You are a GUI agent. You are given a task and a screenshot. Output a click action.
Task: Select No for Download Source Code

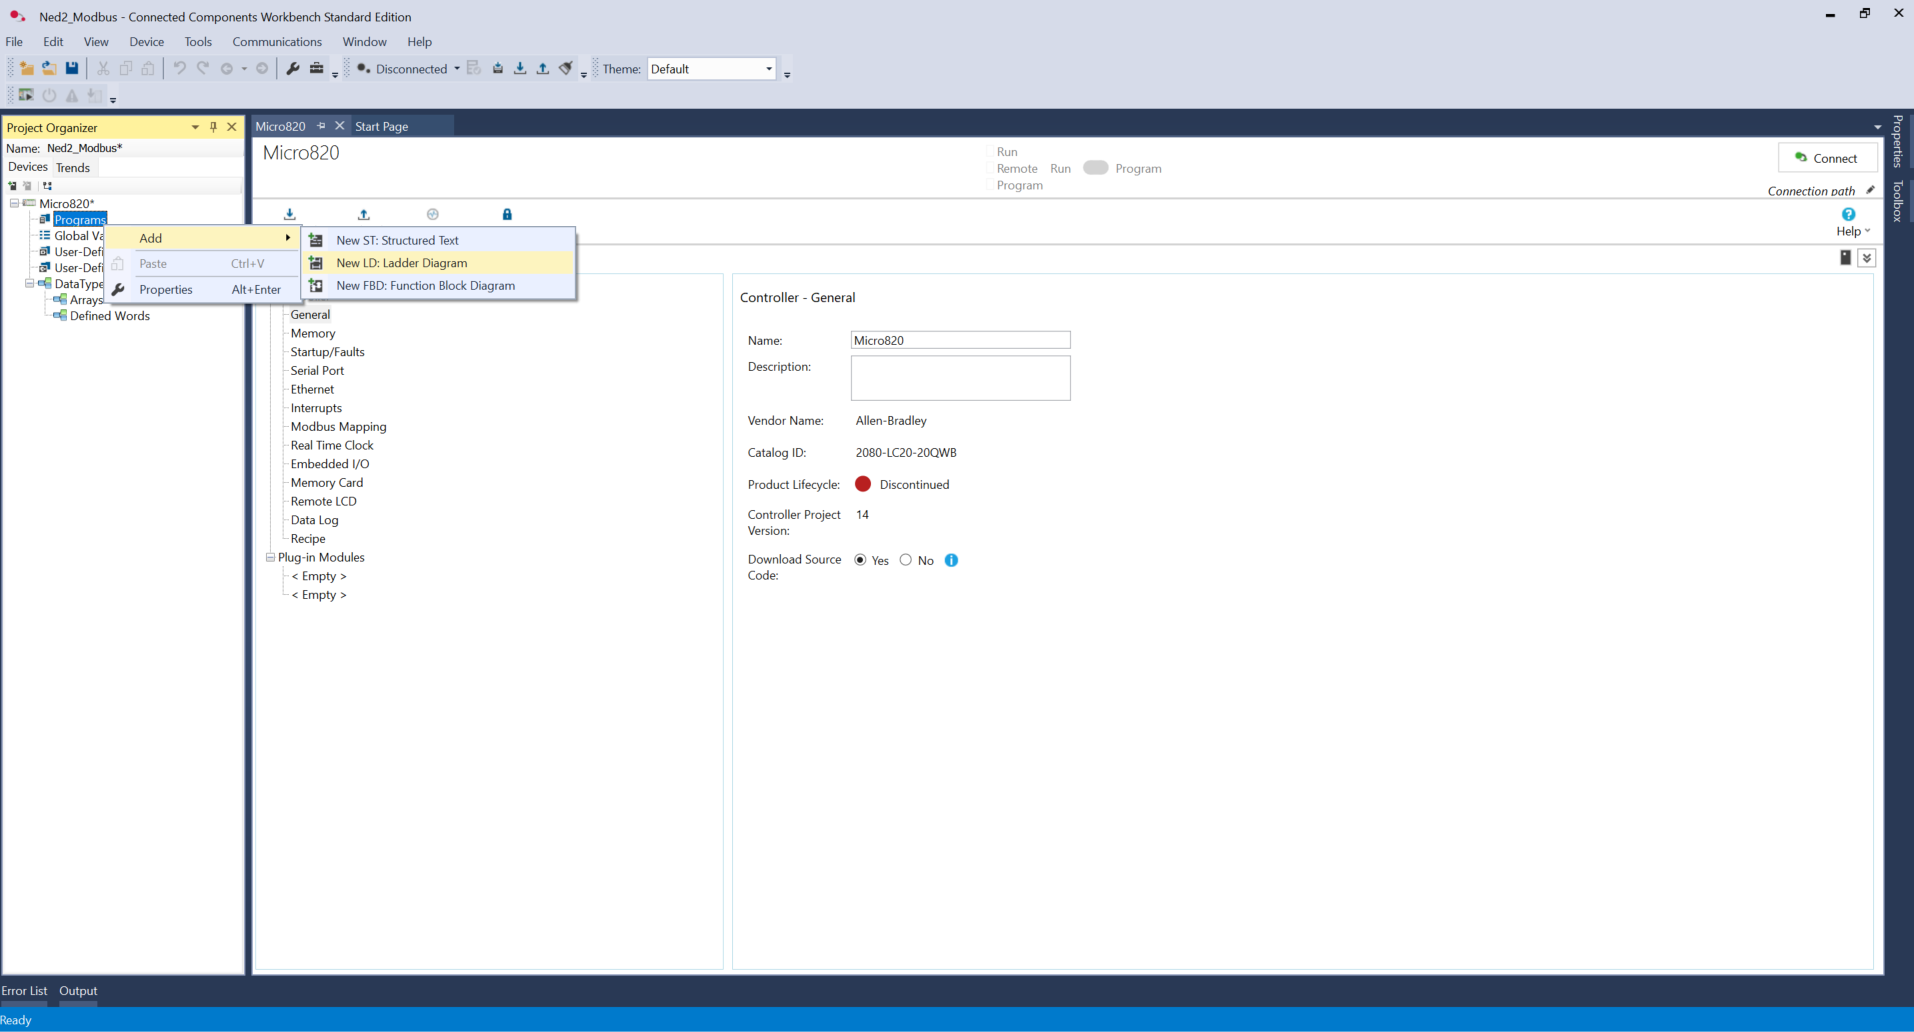click(906, 560)
